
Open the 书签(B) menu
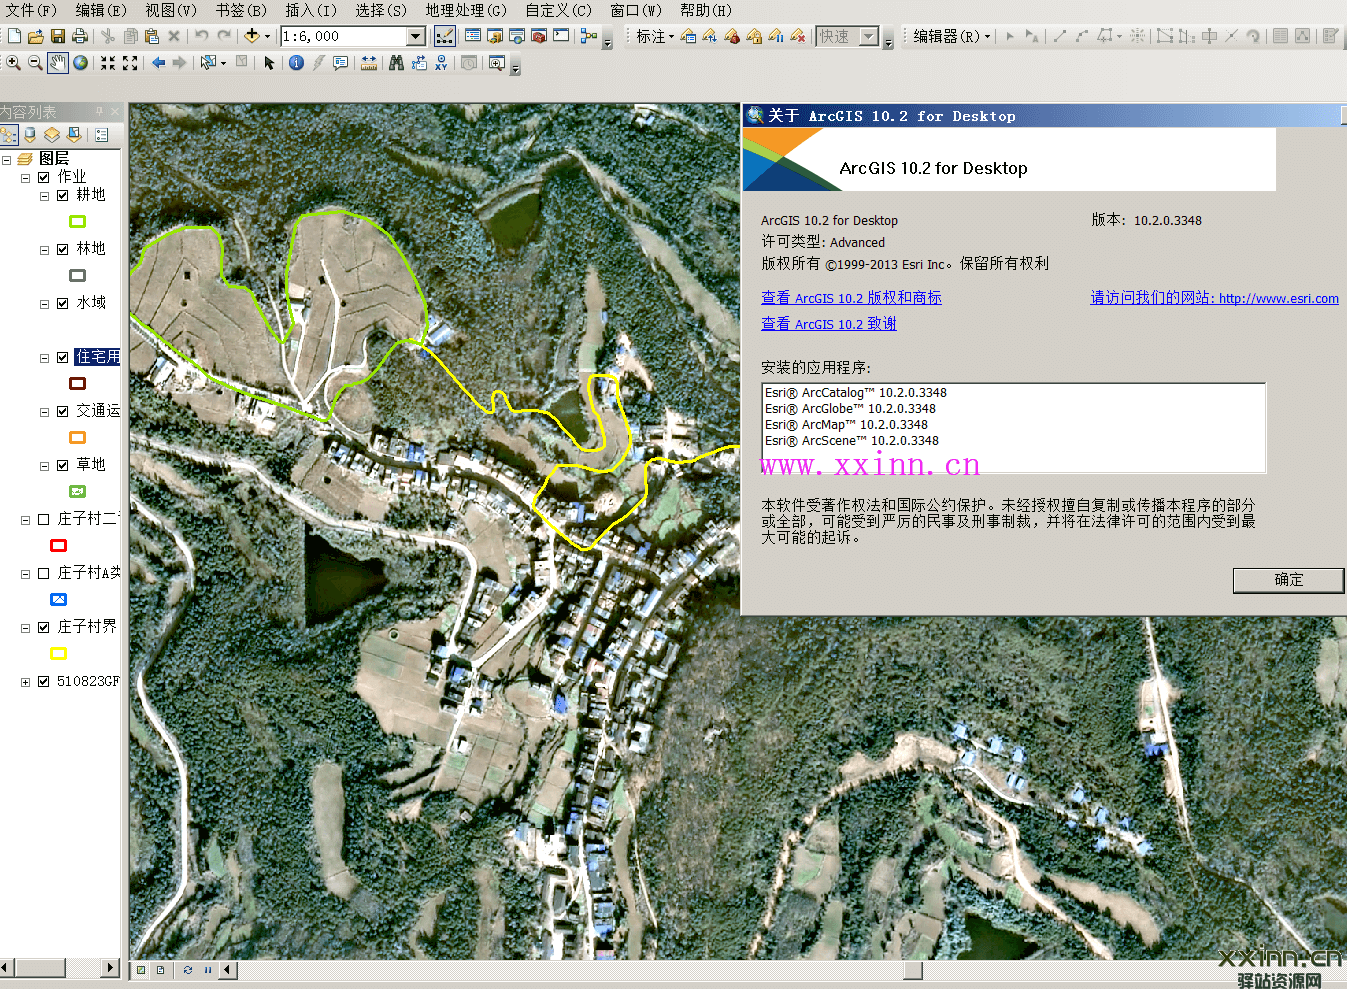pos(241,10)
